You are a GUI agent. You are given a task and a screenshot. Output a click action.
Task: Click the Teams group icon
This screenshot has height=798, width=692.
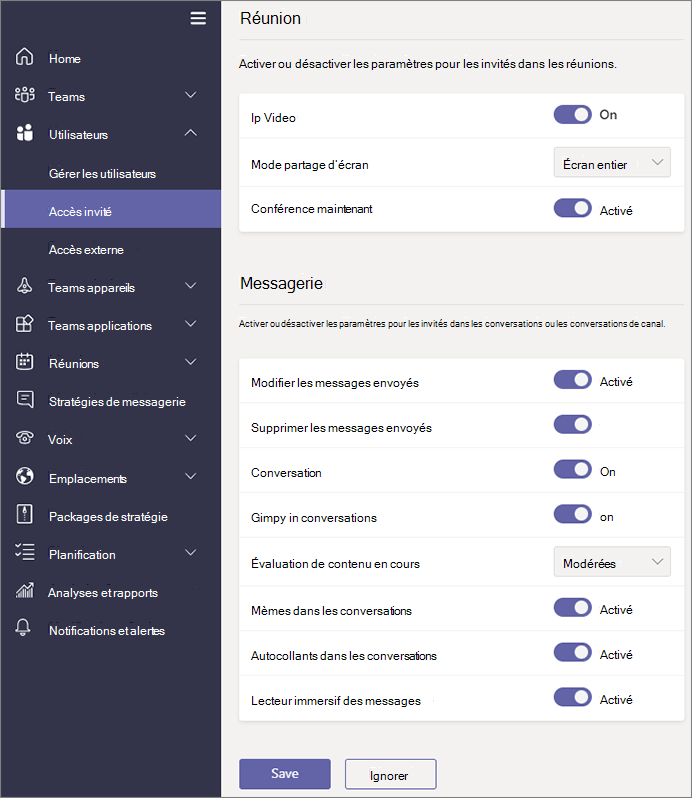pos(25,96)
